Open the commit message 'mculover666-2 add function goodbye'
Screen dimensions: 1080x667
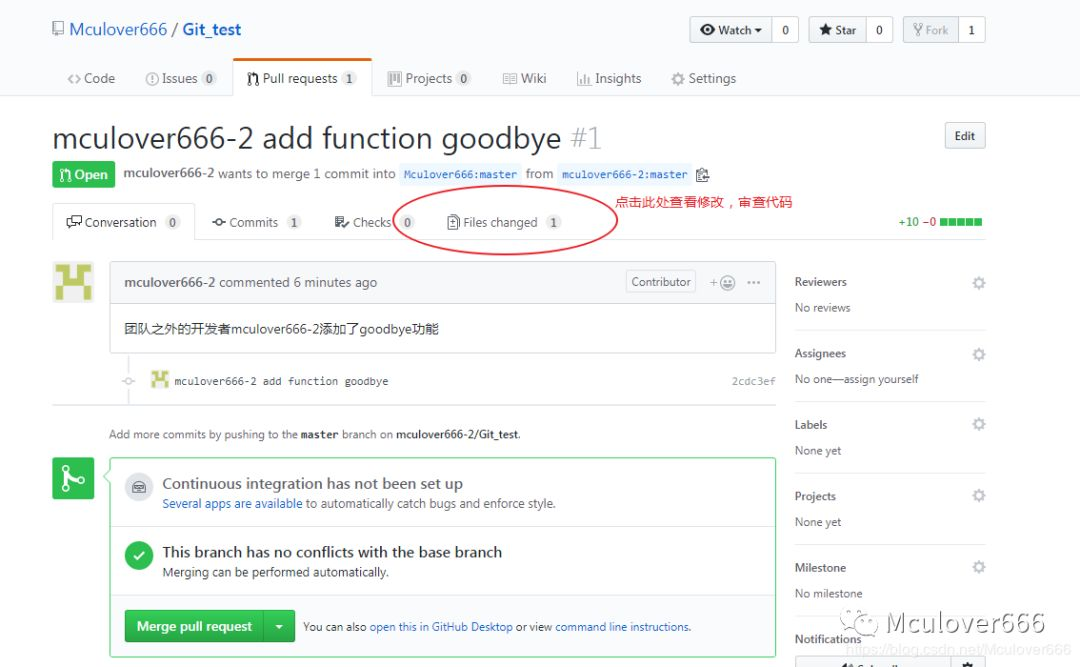[x=281, y=381]
